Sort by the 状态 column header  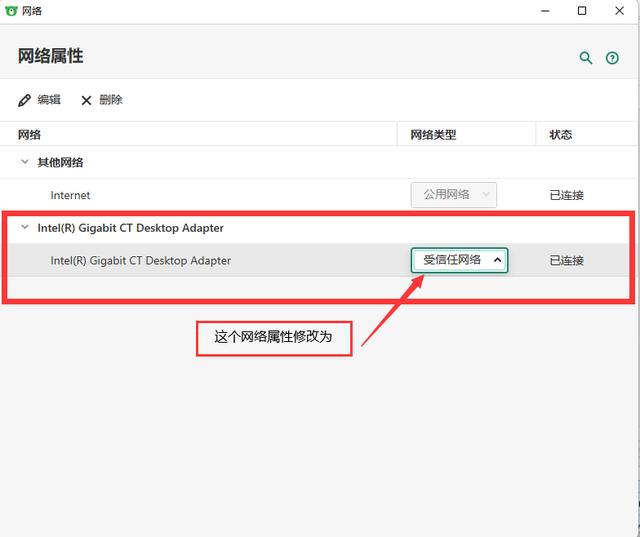click(x=560, y=135)
